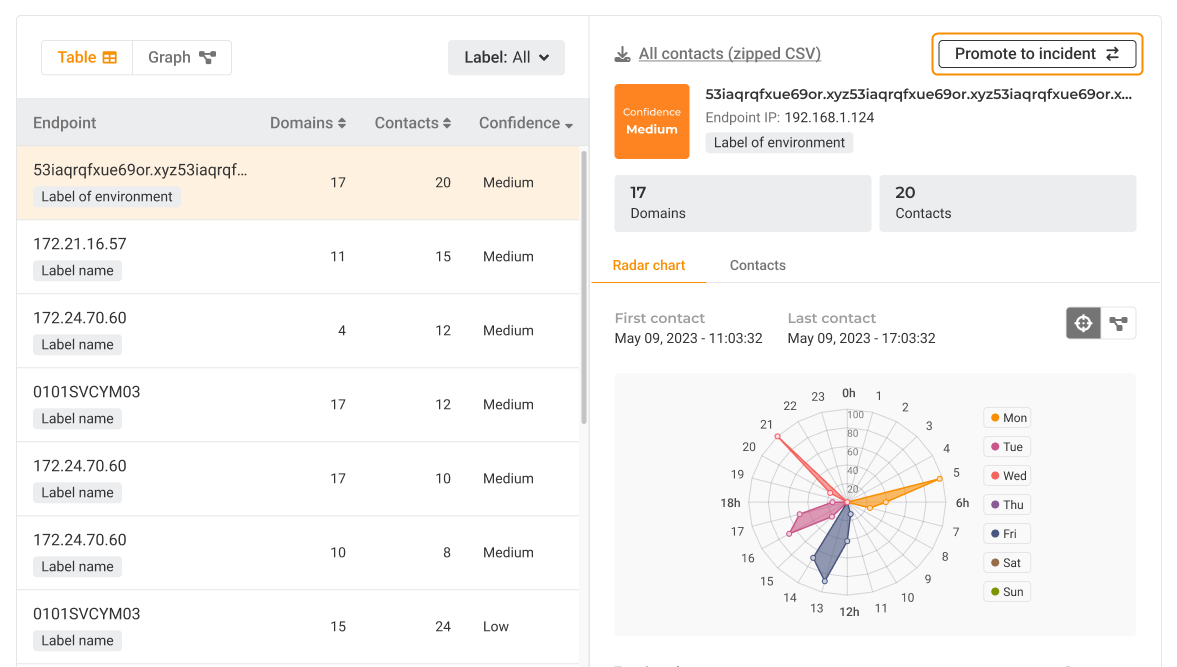Switch to radar chart view icon

click(1083, 323)
